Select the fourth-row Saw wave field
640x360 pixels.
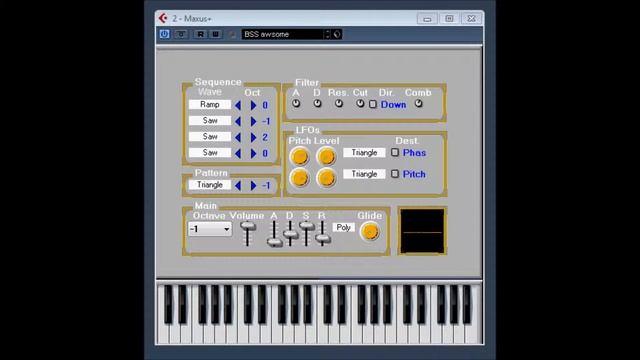tap(210, 153)
